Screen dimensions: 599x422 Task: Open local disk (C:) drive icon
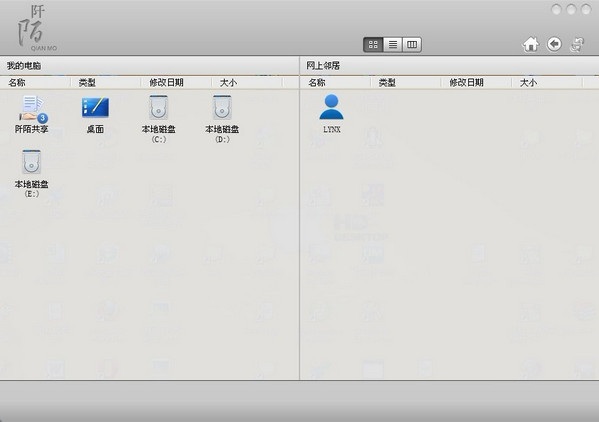coord(159,108)
